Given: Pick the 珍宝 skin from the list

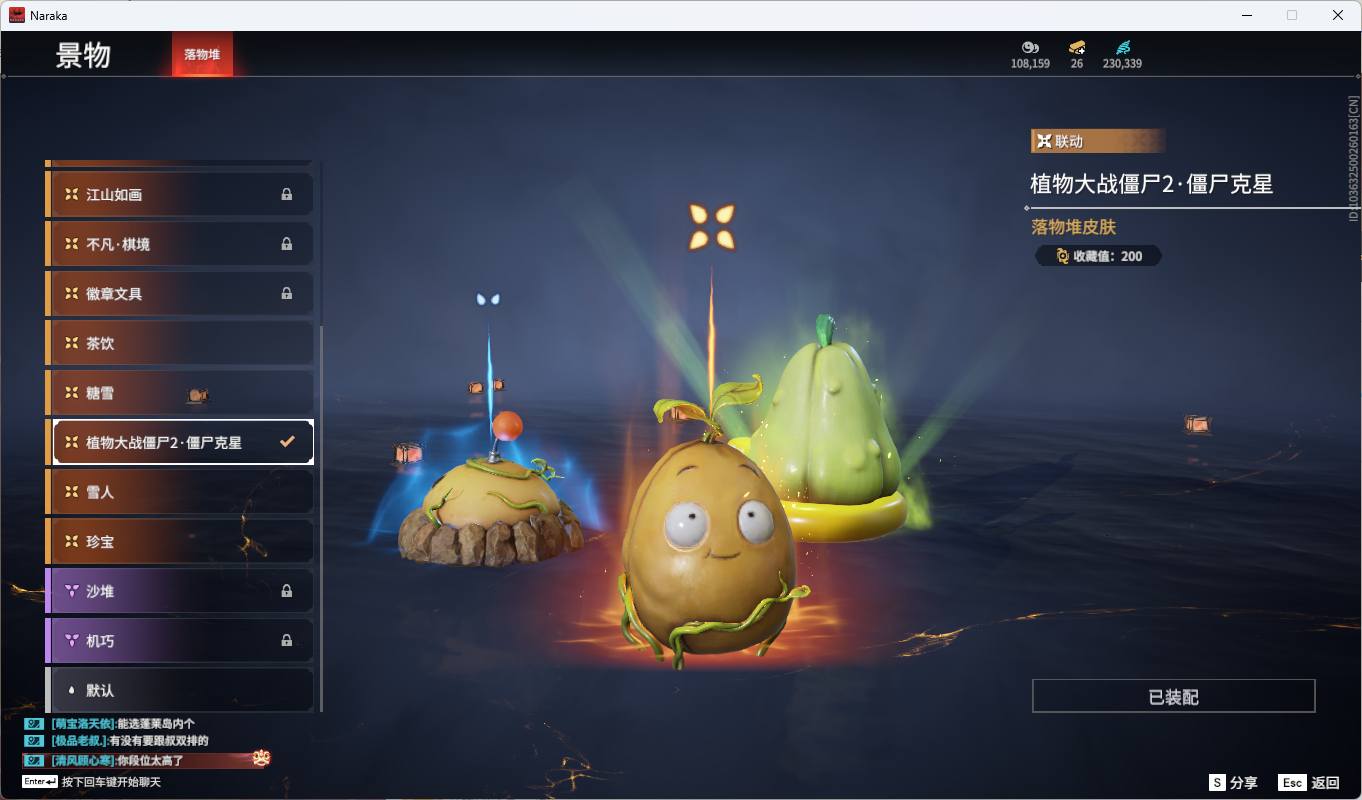Looking at the screenshot, I should click(x=180, y=541).
